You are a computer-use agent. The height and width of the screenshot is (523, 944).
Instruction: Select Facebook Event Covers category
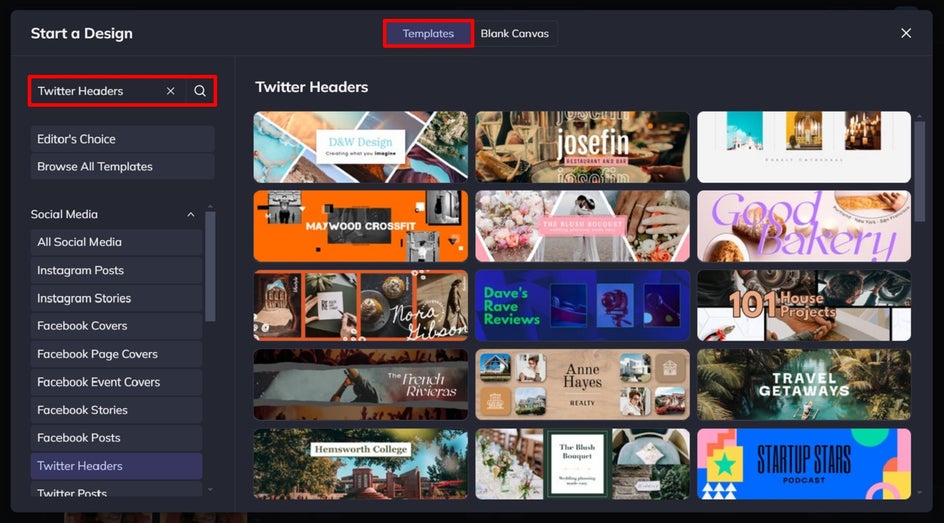pos(116,382)
